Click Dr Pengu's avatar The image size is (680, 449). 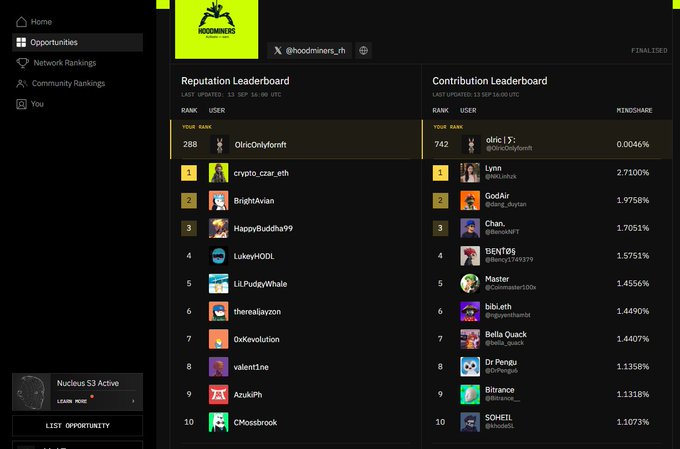(x=470, y=367)
